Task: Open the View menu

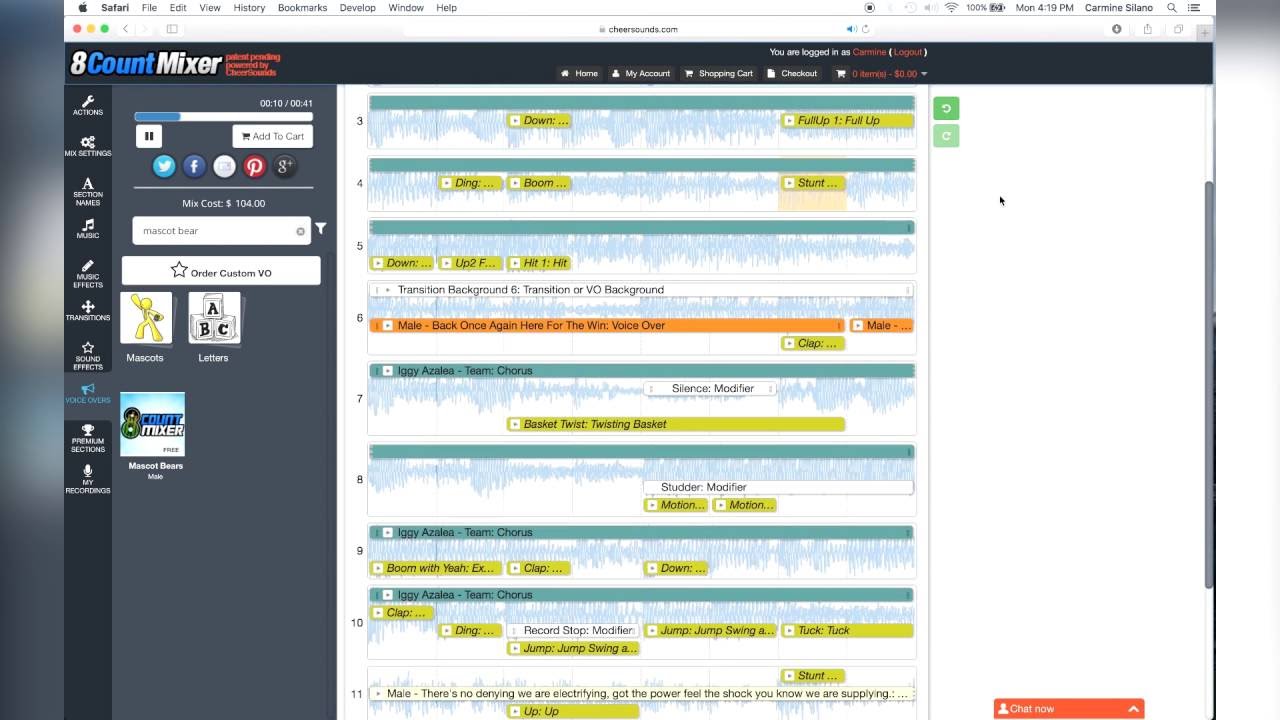Action: [210, 7]
